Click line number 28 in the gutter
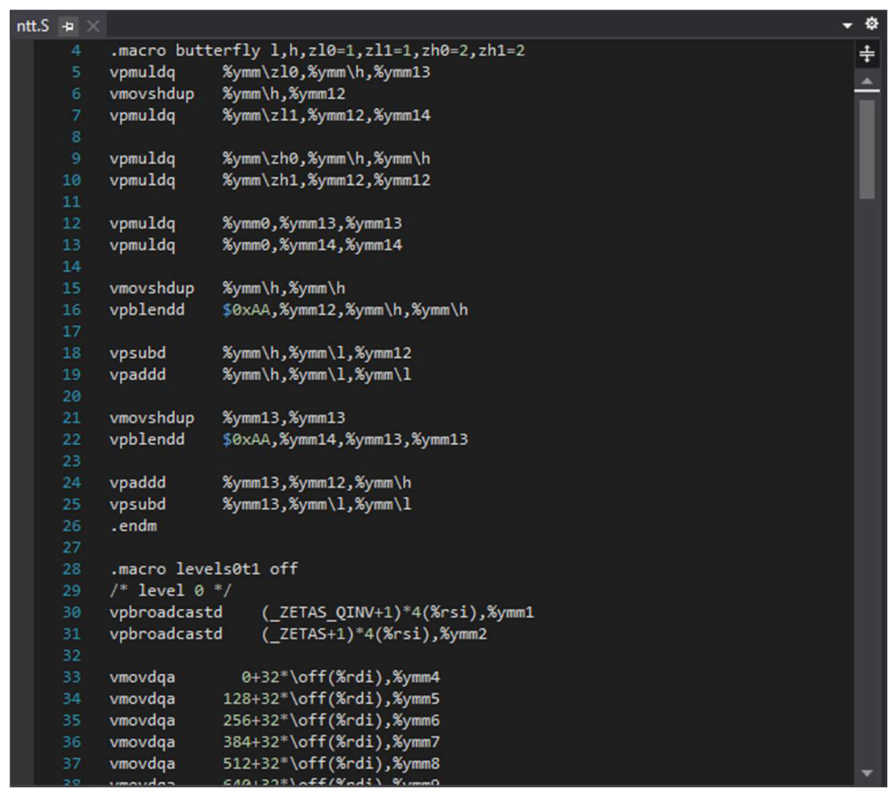The height and width of the screenshot is (796, 896). pyautogui.click(x=72, y=569)
